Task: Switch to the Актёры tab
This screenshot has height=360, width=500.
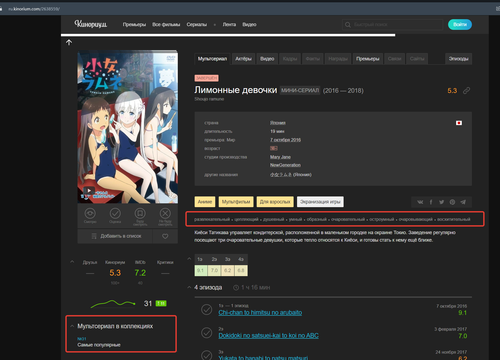Action: point(243,59)
